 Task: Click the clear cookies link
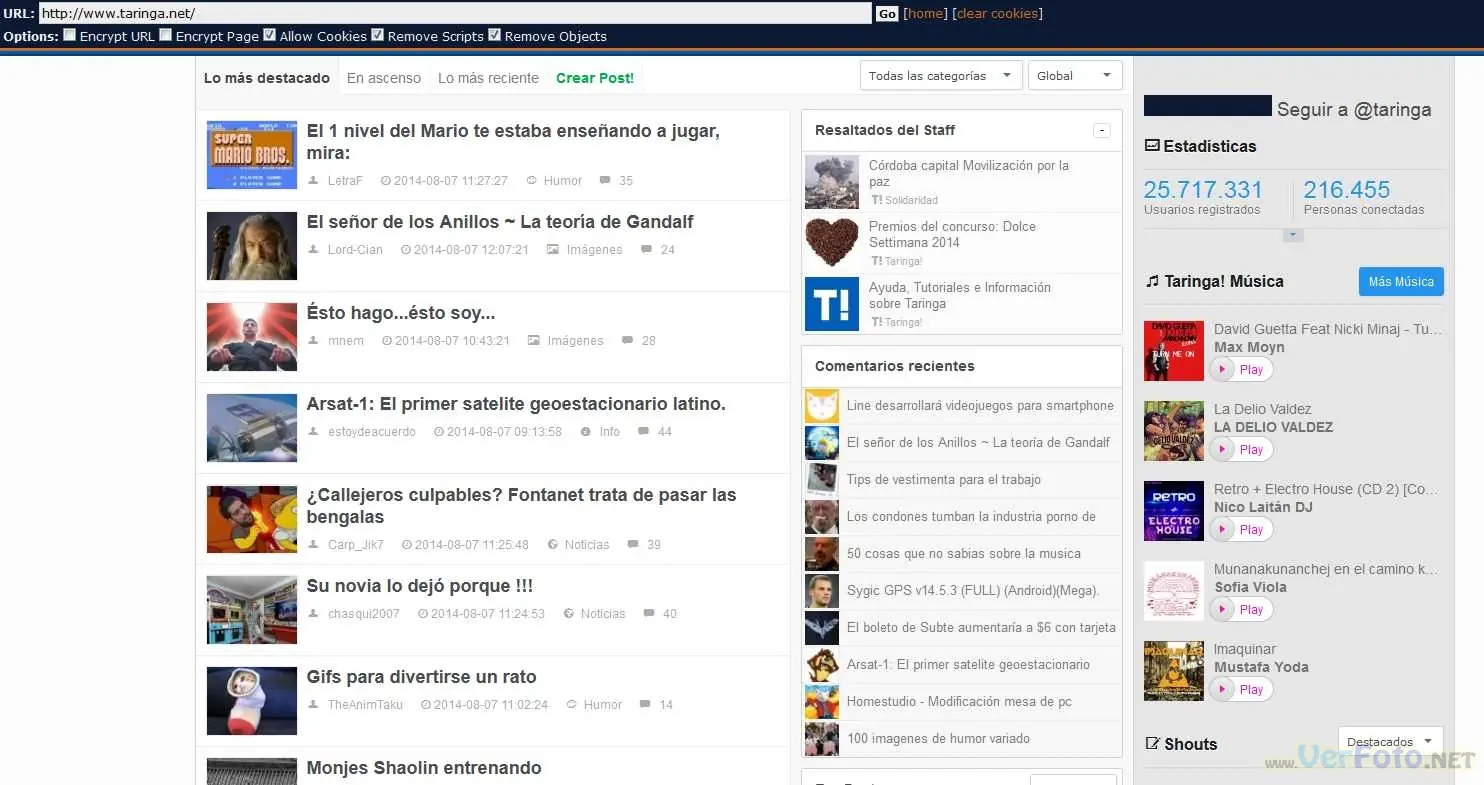pyautogui.click(x=998, y=14)
